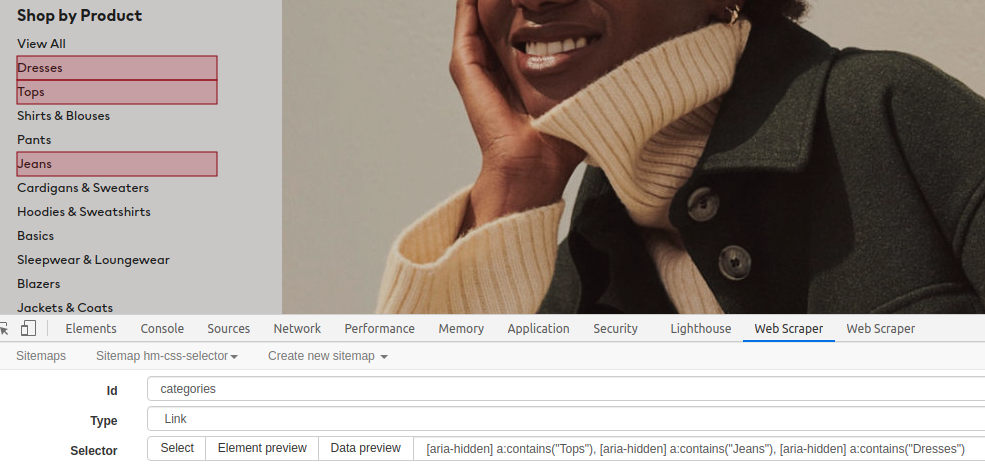This screenshot has height=472, width=985.
Task: Select the View All link
Action: (41, 44)
